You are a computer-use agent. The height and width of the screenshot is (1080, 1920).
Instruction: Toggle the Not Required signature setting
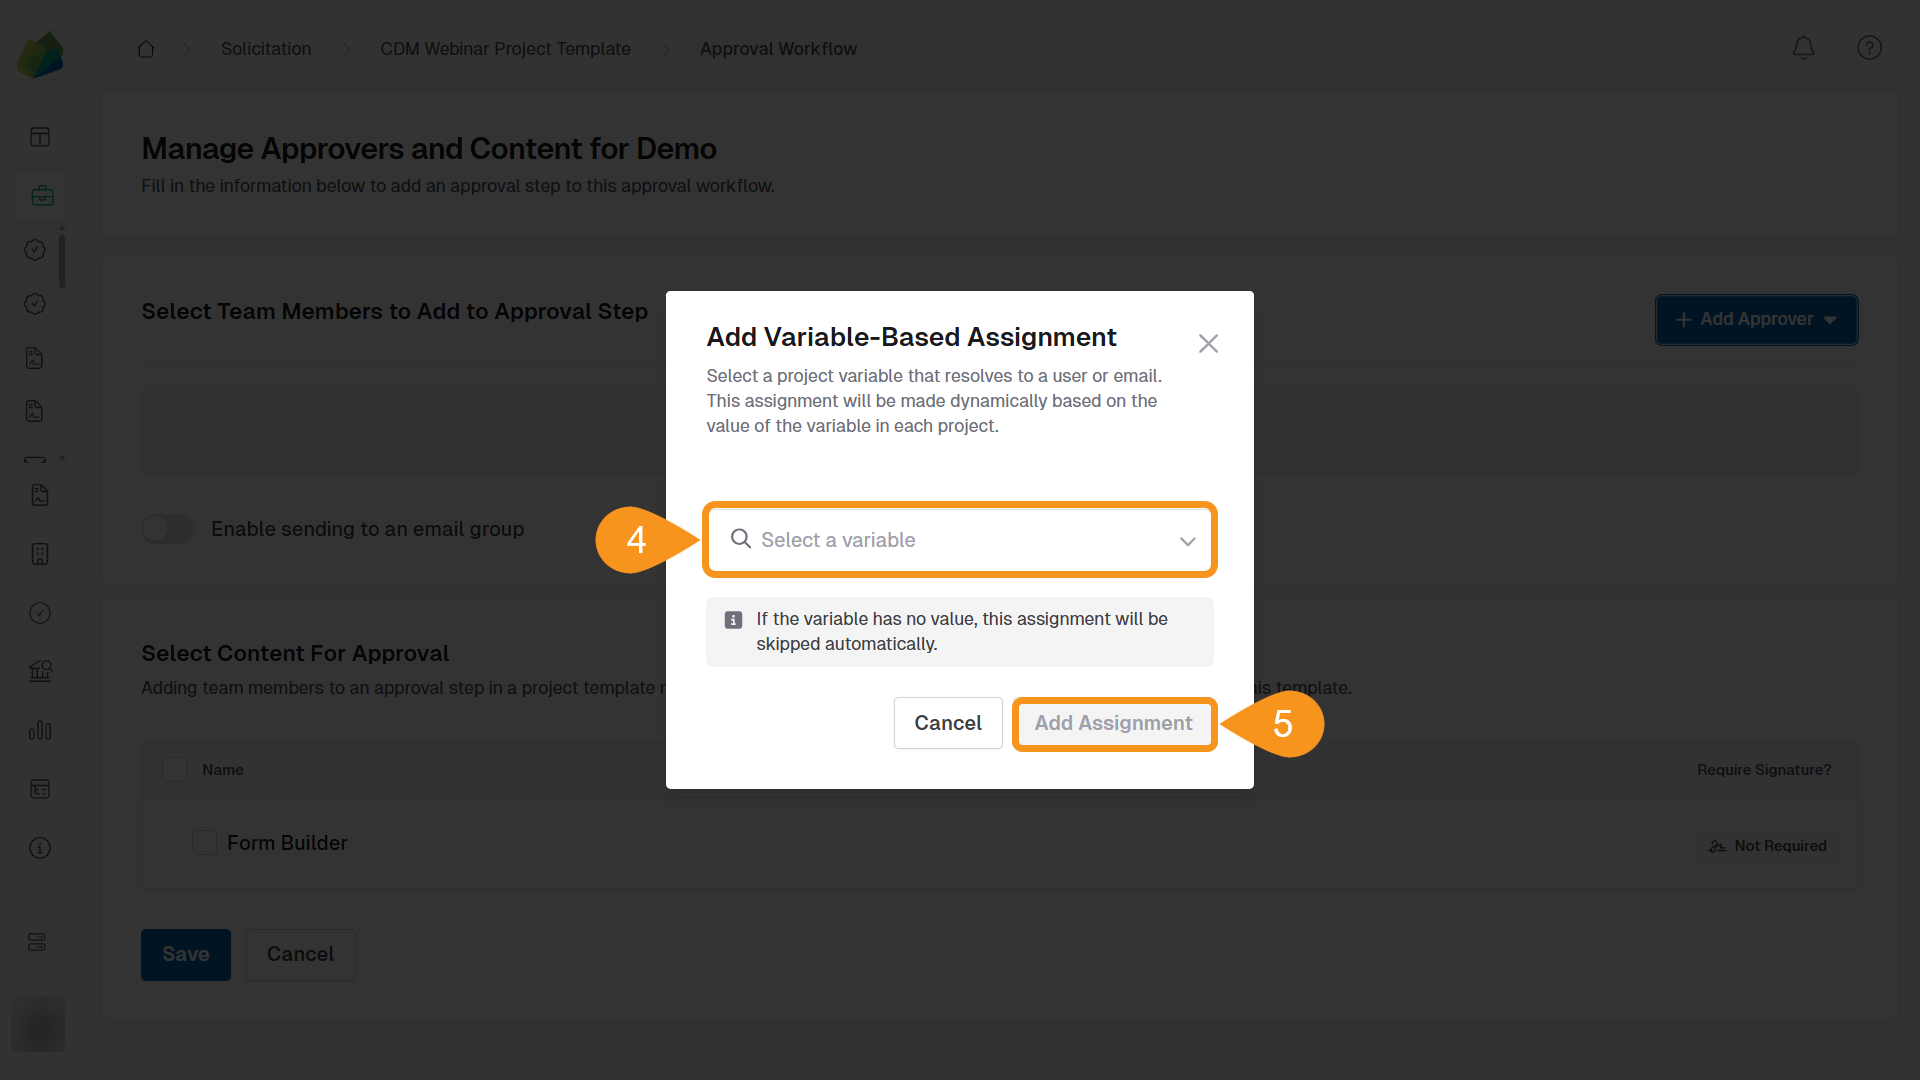1767,845
